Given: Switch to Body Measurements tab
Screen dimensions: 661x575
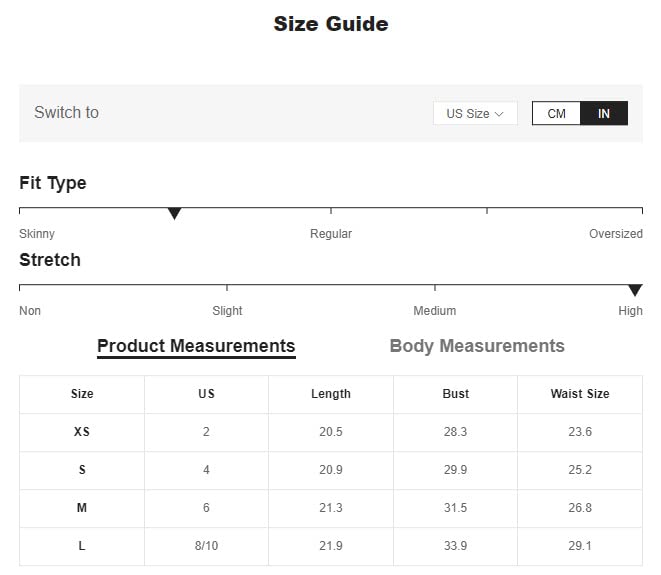Looking at the screenshot, I should (x=477, y=346).
